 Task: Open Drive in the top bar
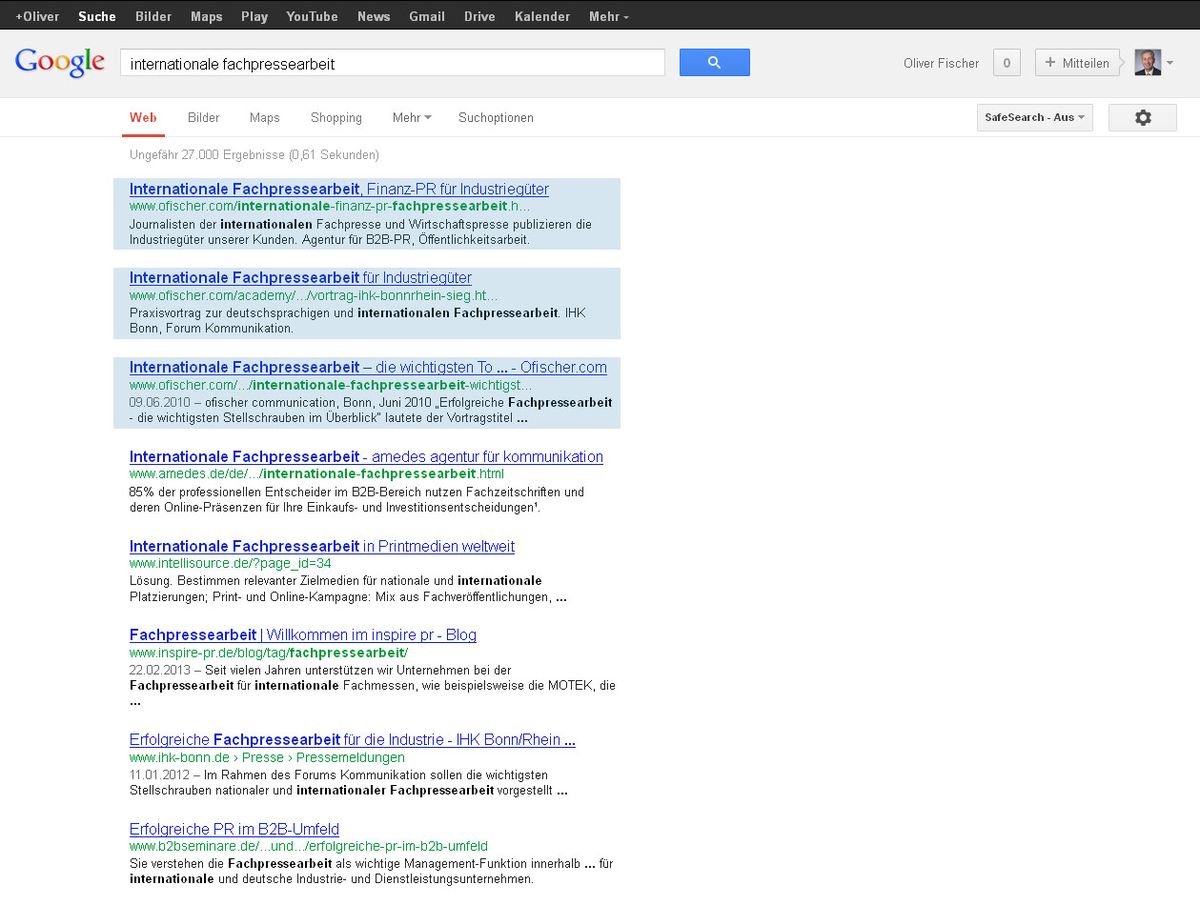point(480,16)
